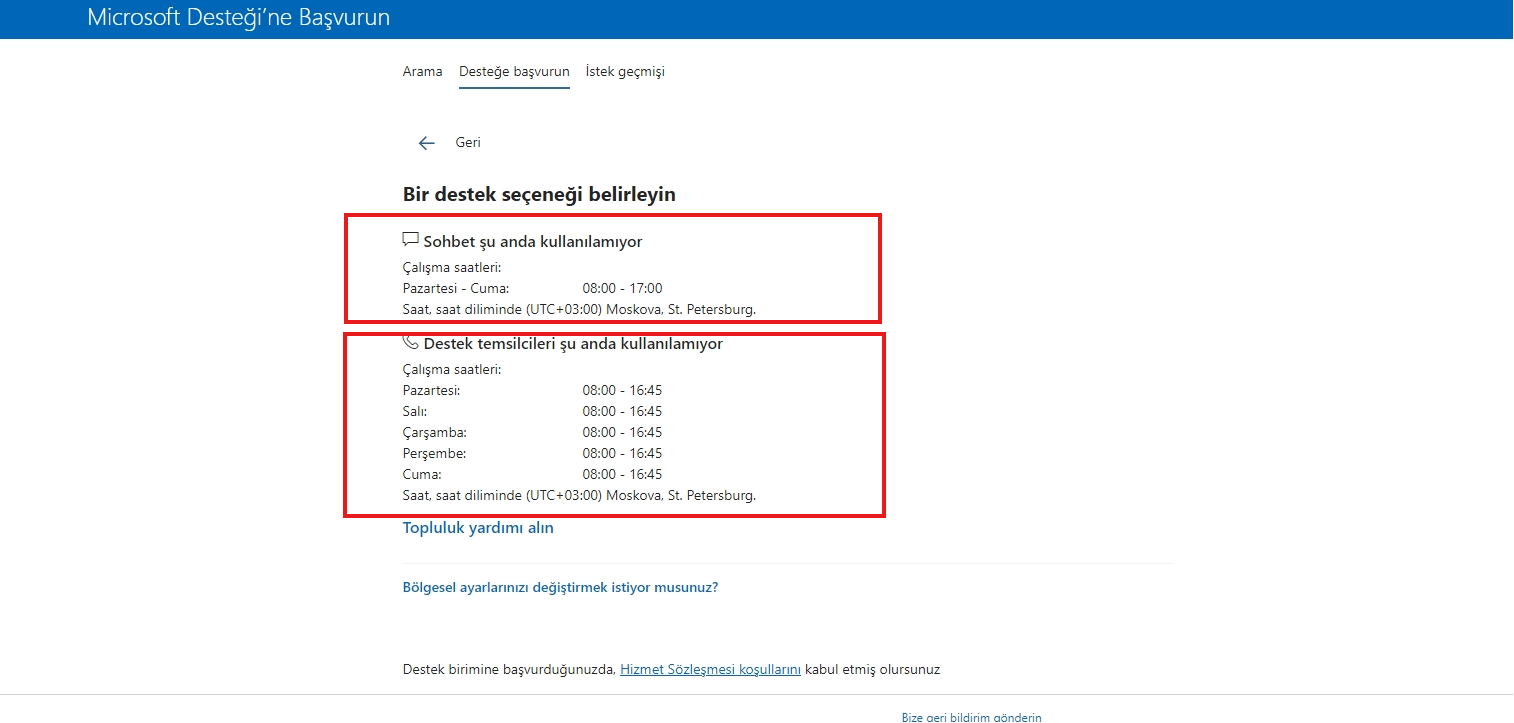Click the Cuma: day label
Viewport: 1514px width, 723px height.
422,475
